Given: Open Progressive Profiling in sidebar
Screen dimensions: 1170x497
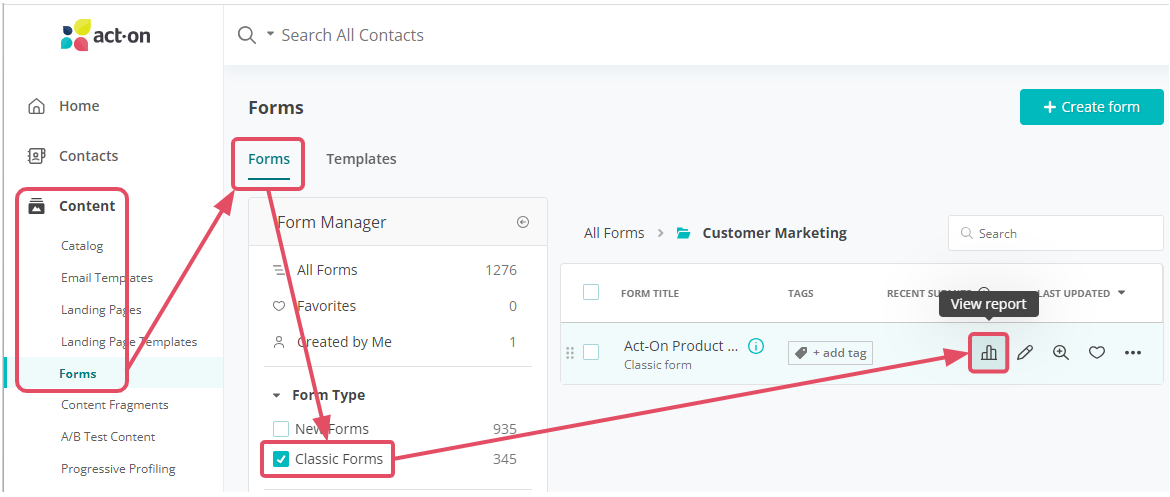Looking at the screenshot, I should (x=118, y=469).
